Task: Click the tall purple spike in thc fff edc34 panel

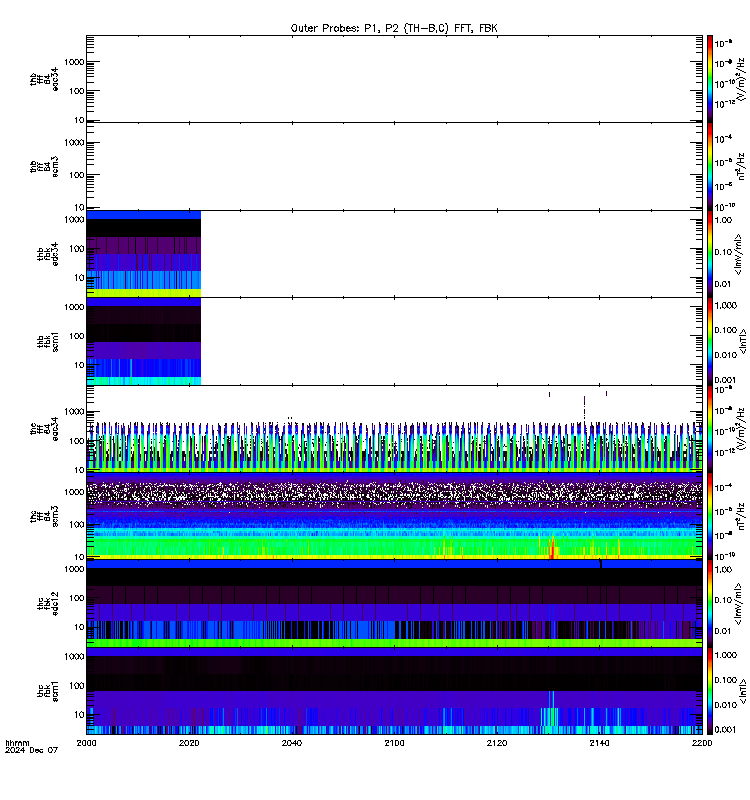Action: click(x=584, y=408)
